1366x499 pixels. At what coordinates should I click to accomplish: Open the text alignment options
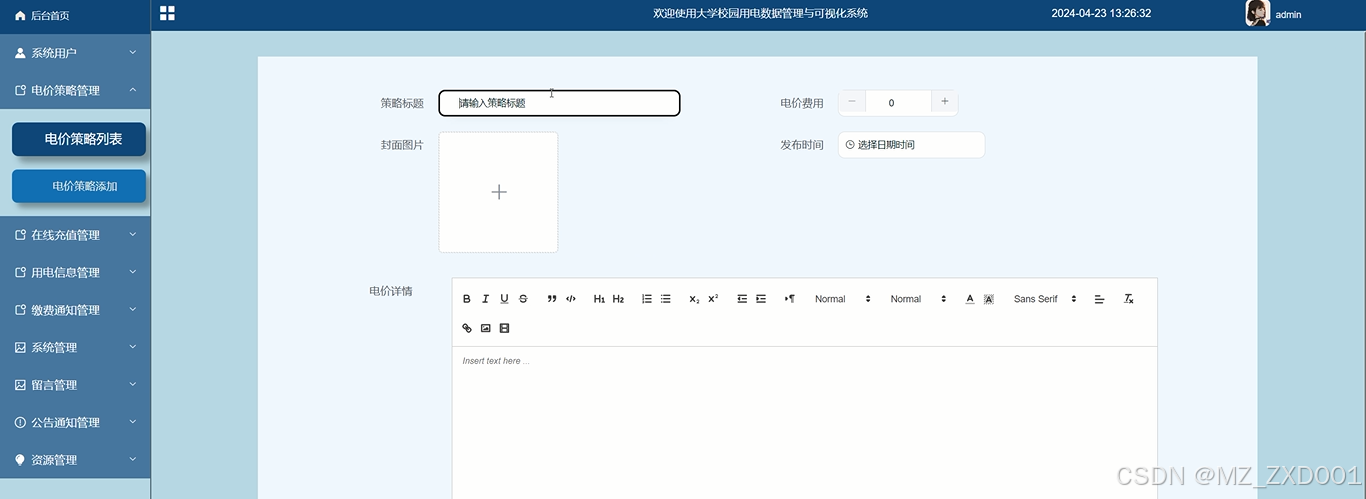click(x=1100, y=299)
